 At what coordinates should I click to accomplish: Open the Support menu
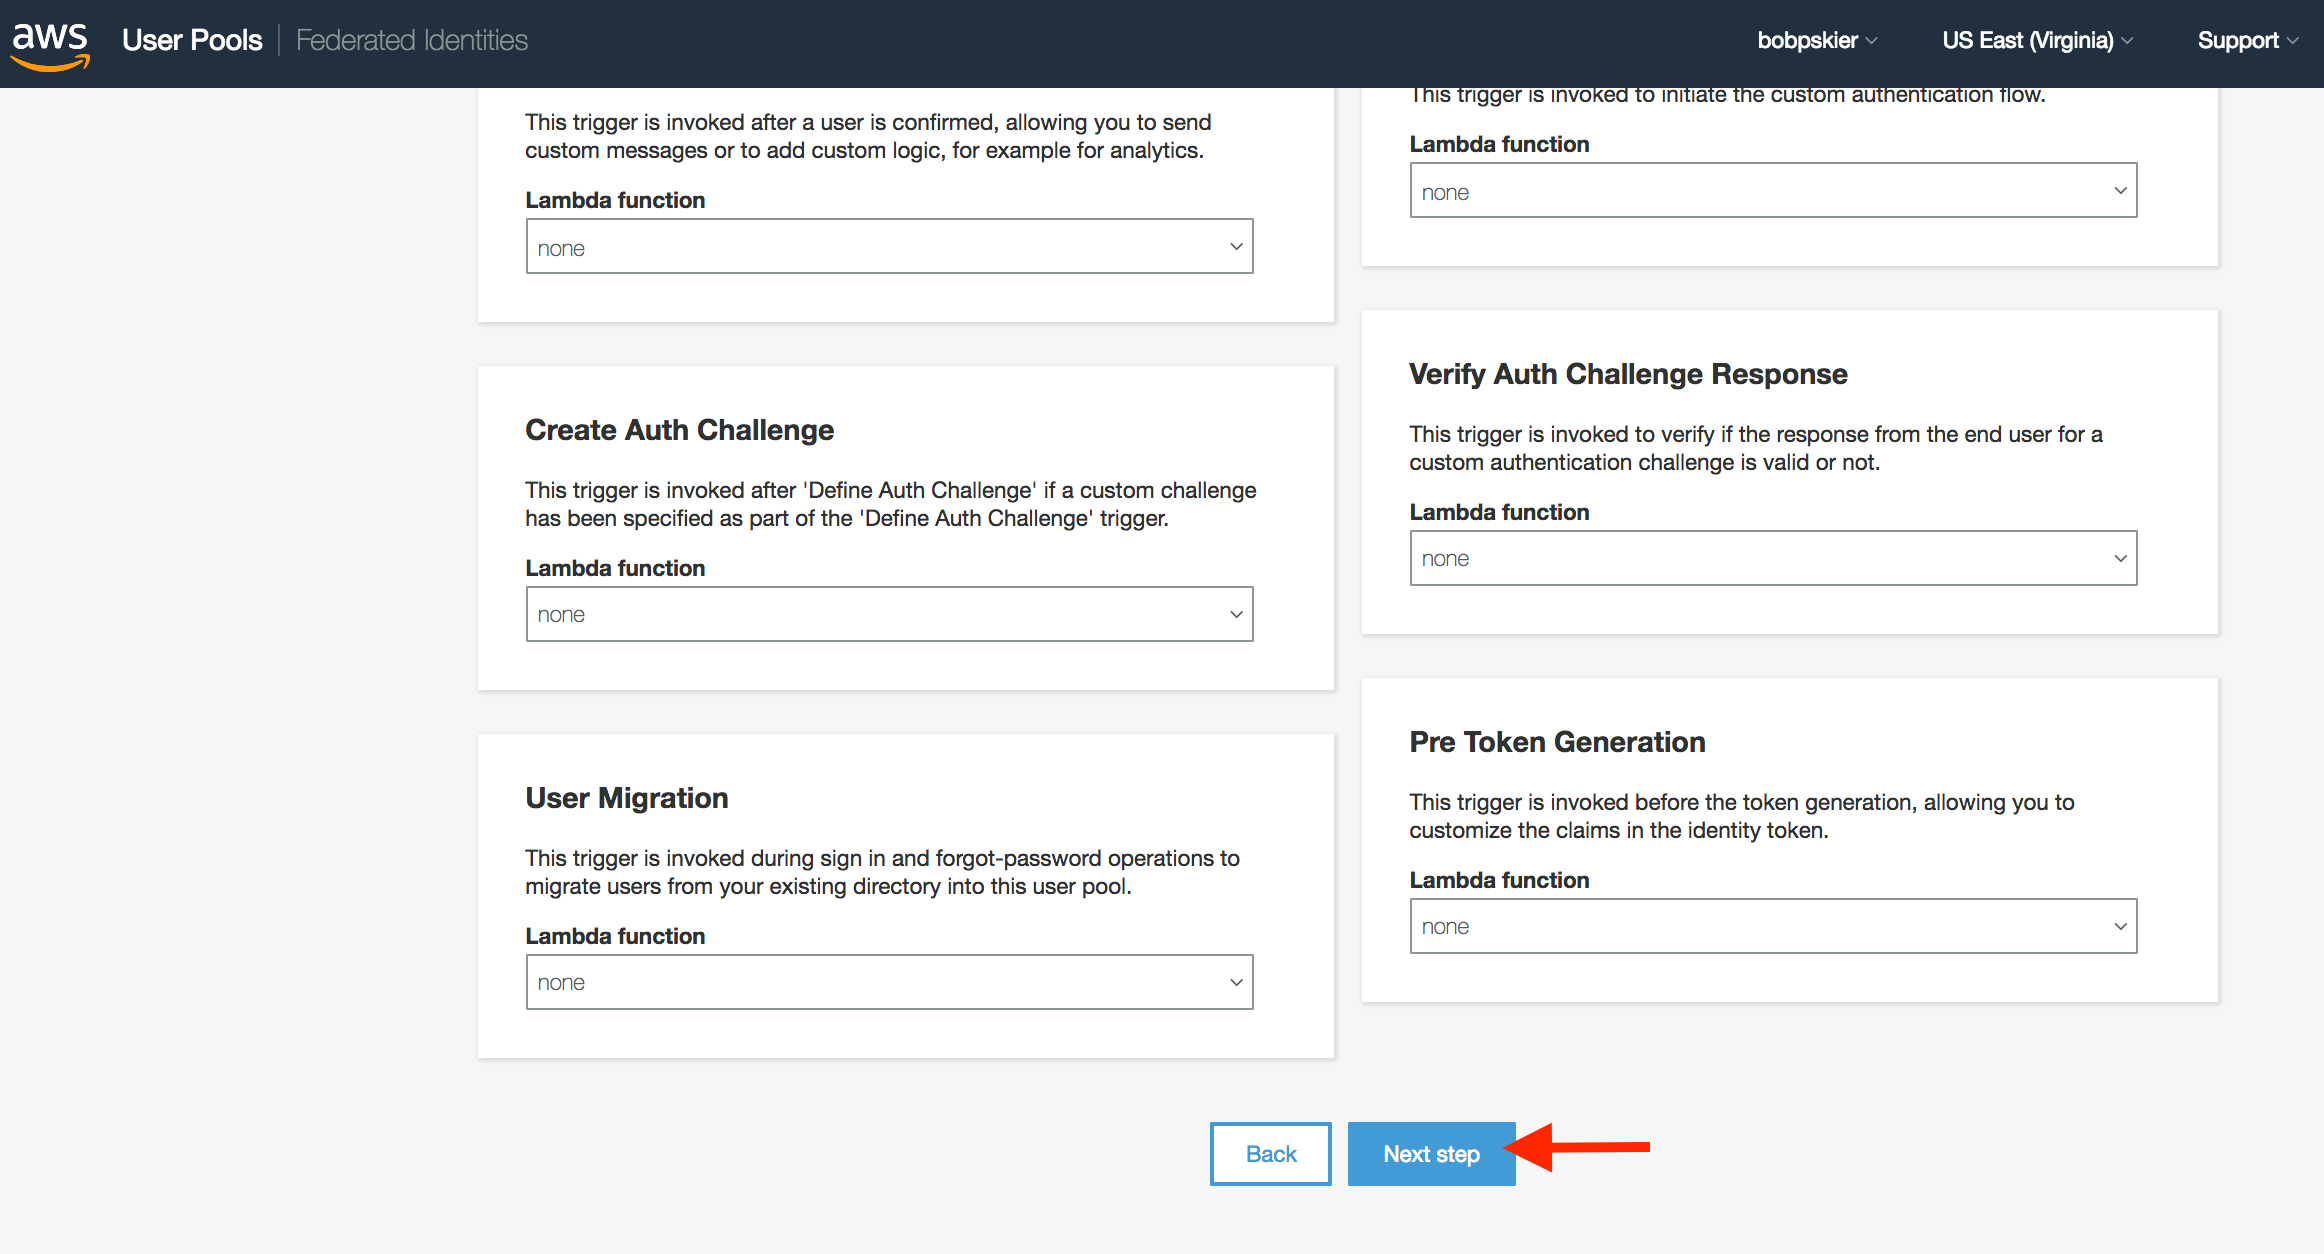pos(2247,40)
